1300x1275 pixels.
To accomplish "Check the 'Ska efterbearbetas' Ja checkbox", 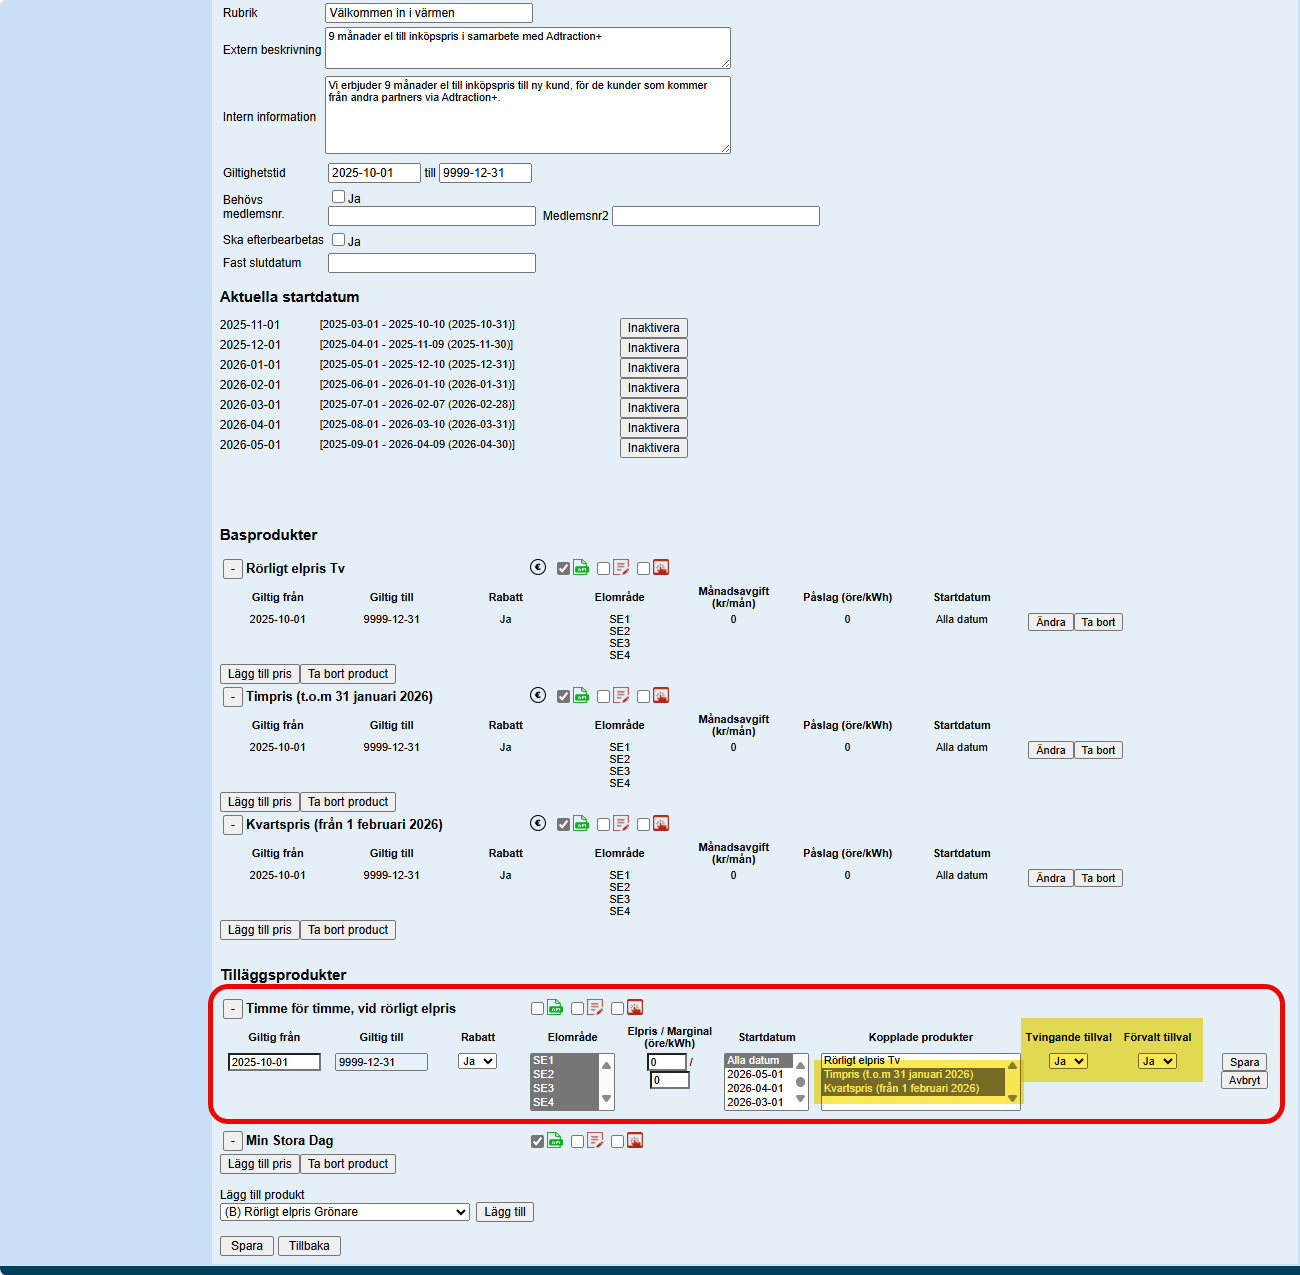I will click(x=338, y=240).
